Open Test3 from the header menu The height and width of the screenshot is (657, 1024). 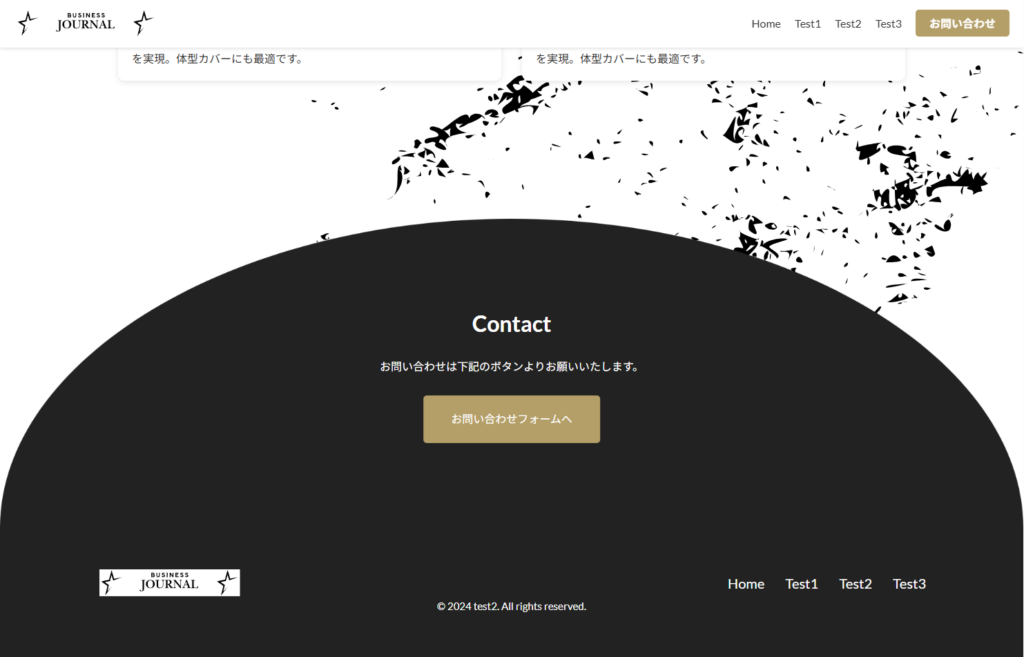(888, 24)
